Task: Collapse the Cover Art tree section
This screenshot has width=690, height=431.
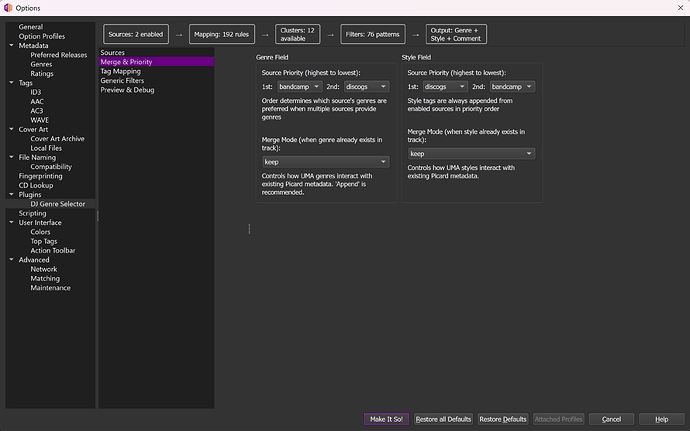Action: 11,129
